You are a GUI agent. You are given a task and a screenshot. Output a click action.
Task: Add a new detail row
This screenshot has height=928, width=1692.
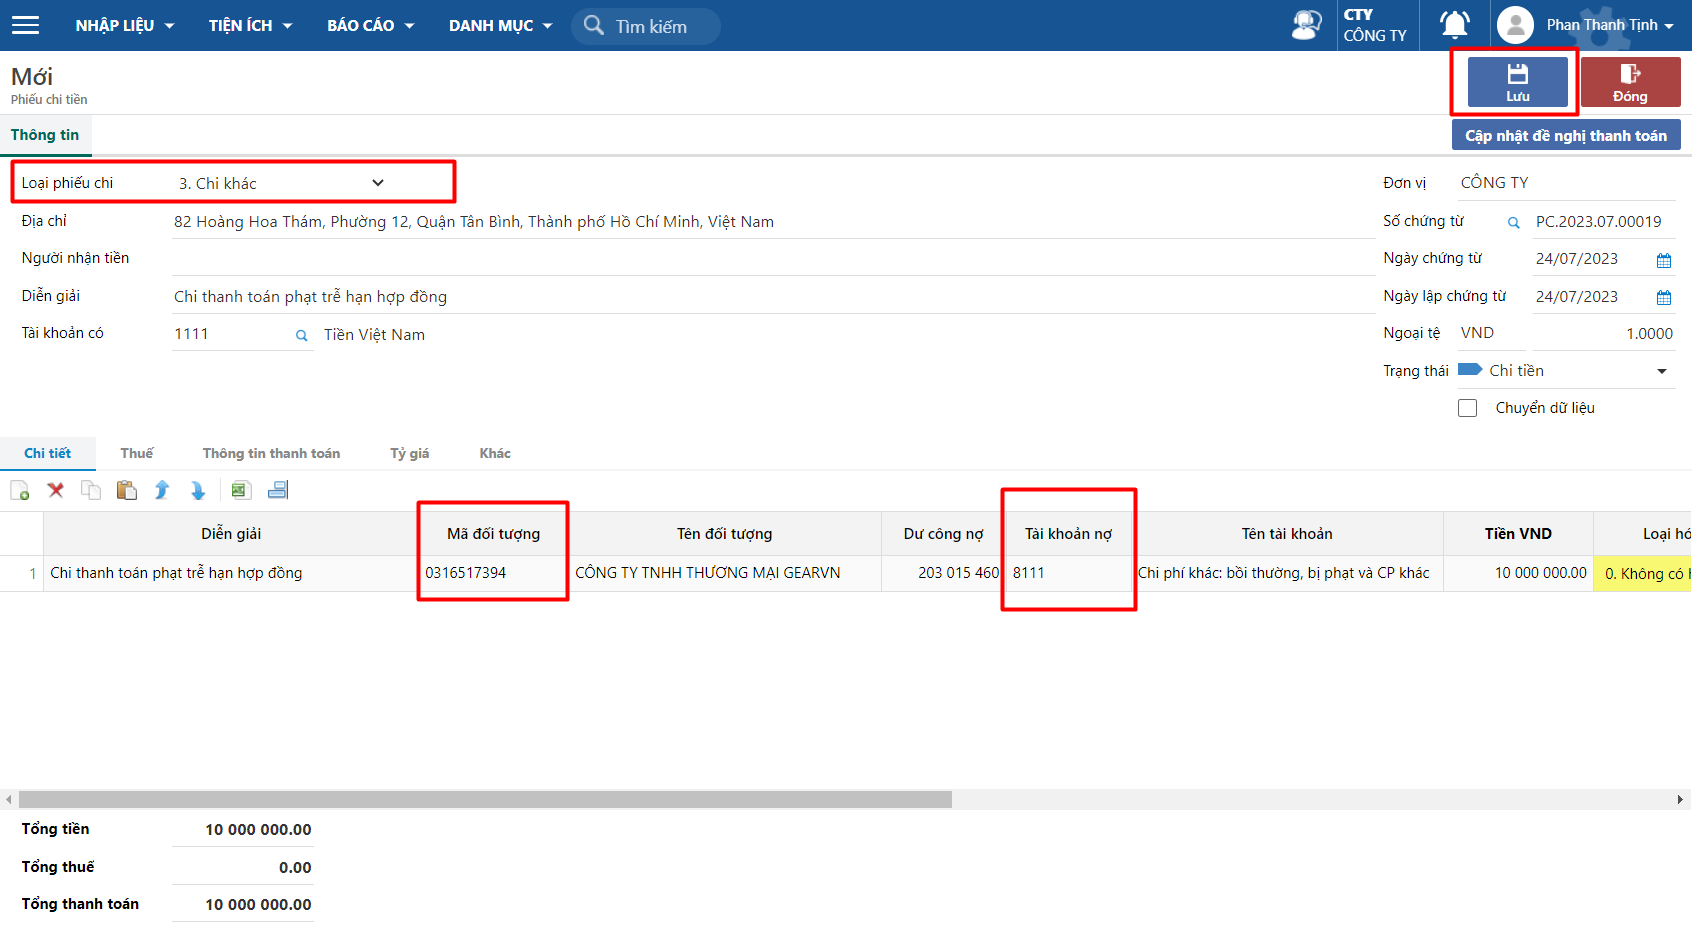[20, 490]
